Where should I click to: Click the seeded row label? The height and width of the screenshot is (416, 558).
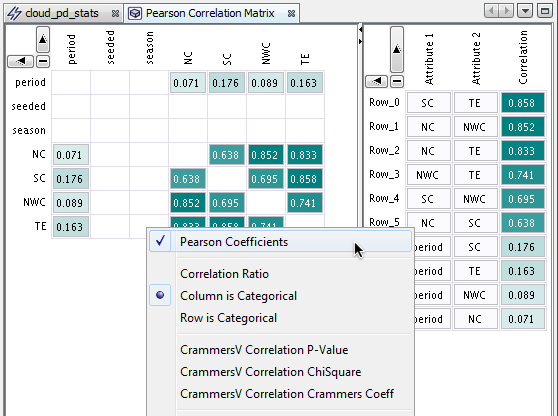pyautogui.click(x=28, y=106)
